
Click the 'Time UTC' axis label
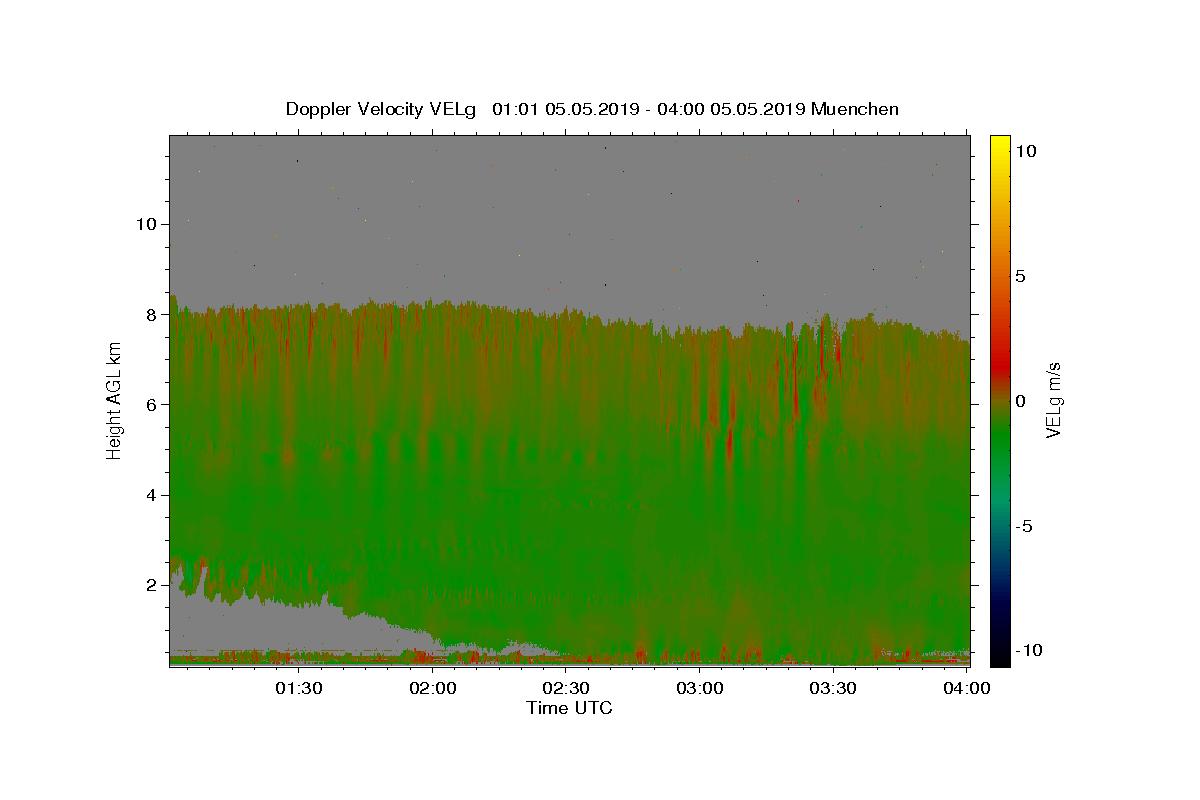tap(569, 708)
